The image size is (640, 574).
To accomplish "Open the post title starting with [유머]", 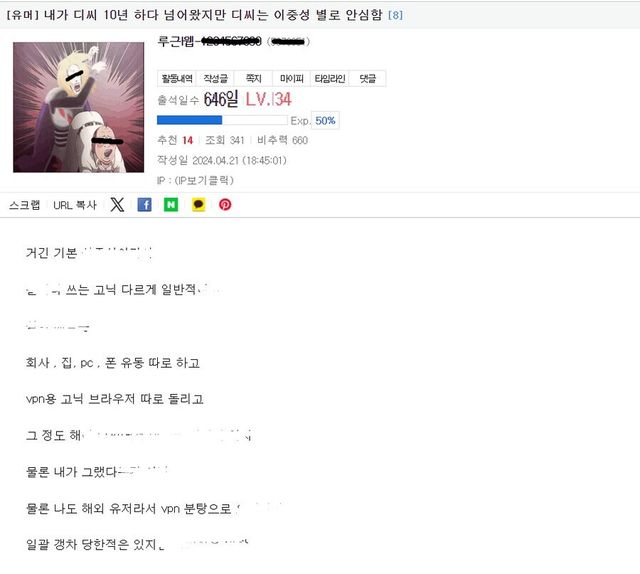I will click(194, 15).
